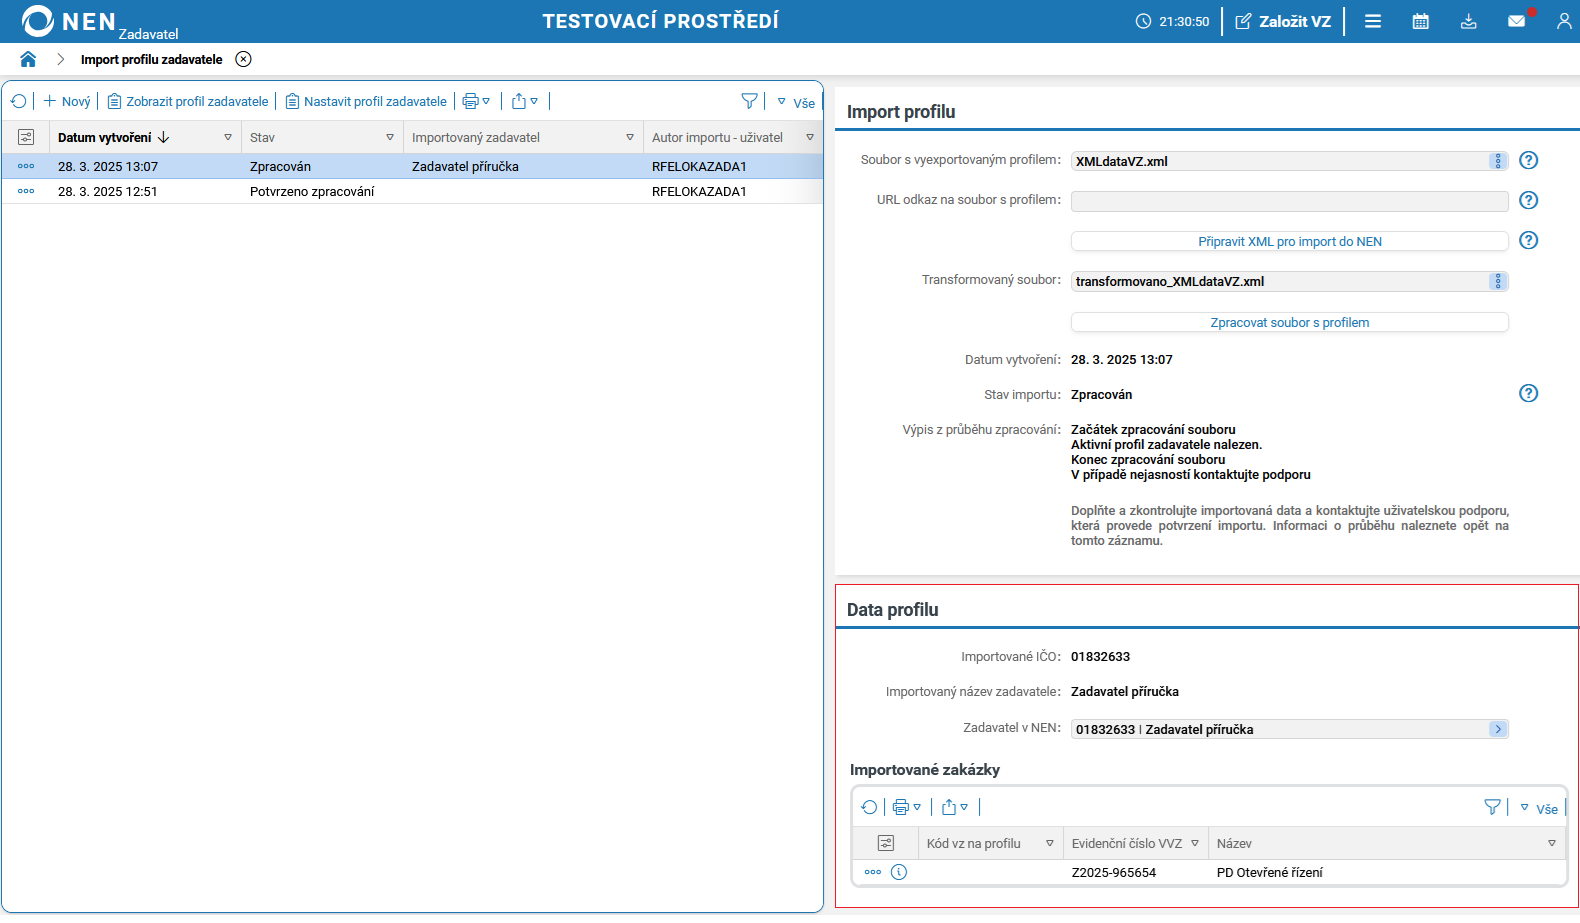Click the URL odkaz input field
This screenshot has height=923, width=1580.
[1289, 201]
